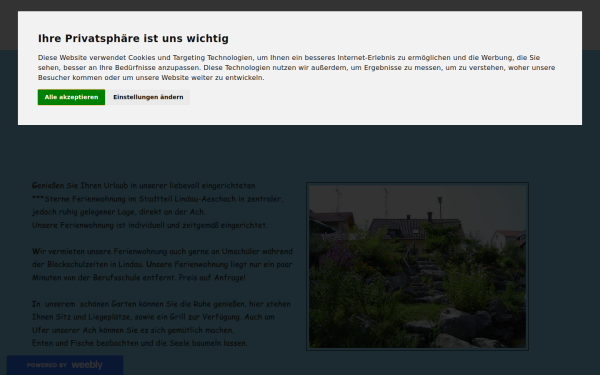Screen dimensions: 600x375
Task: Select the cookie line starting Besucher kommen
Action: 151,78
